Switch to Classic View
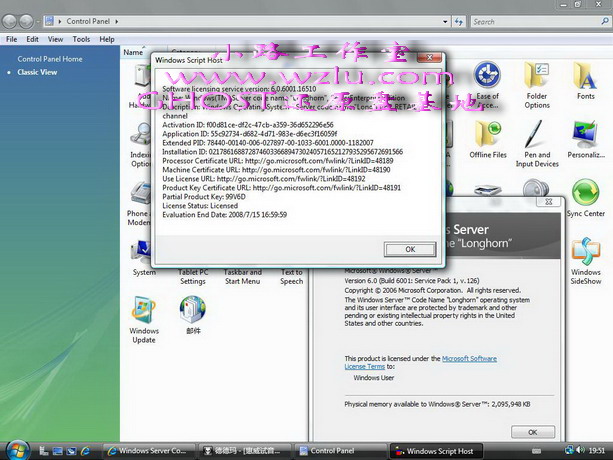The image size is (613, 460). point(37,72)
